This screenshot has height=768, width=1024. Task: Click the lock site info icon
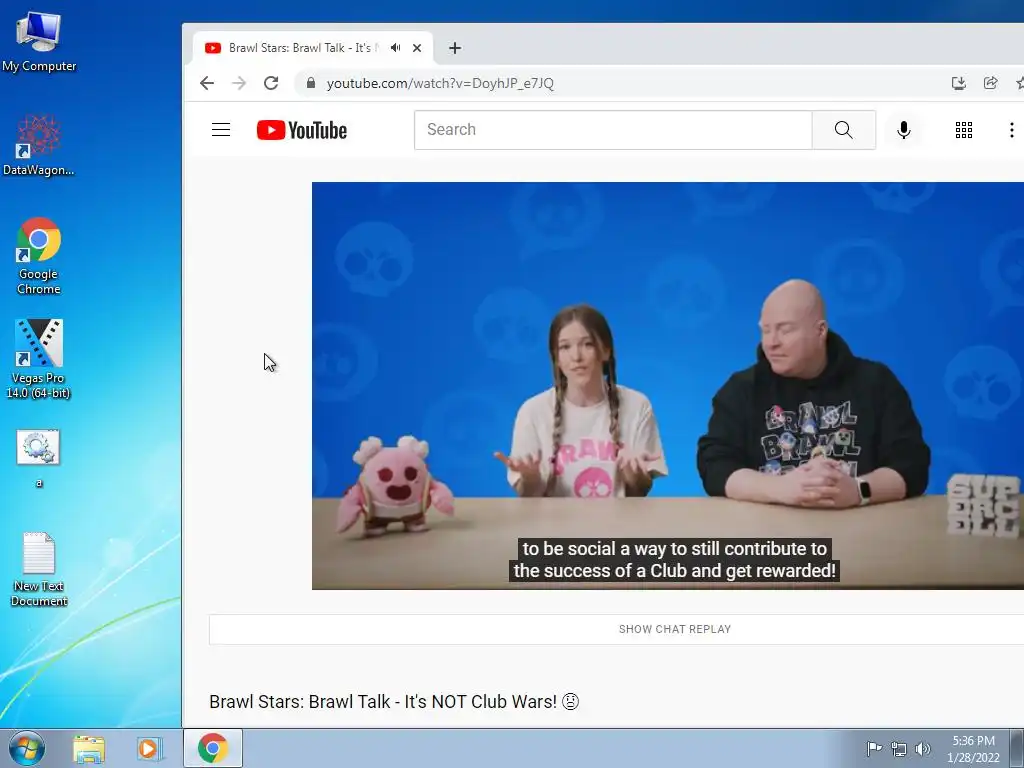click(311, 83)
